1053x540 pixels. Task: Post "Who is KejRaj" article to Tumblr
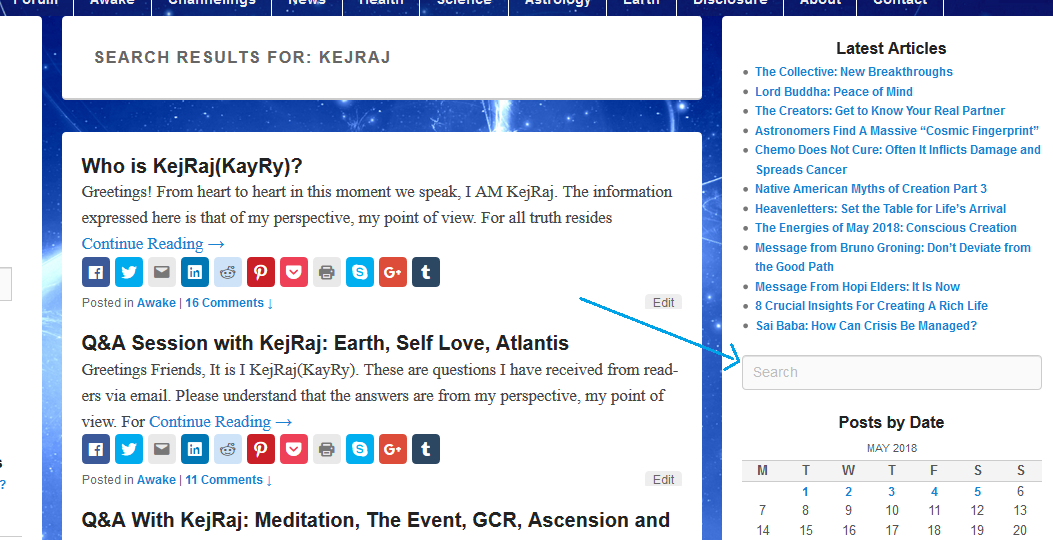426,272
